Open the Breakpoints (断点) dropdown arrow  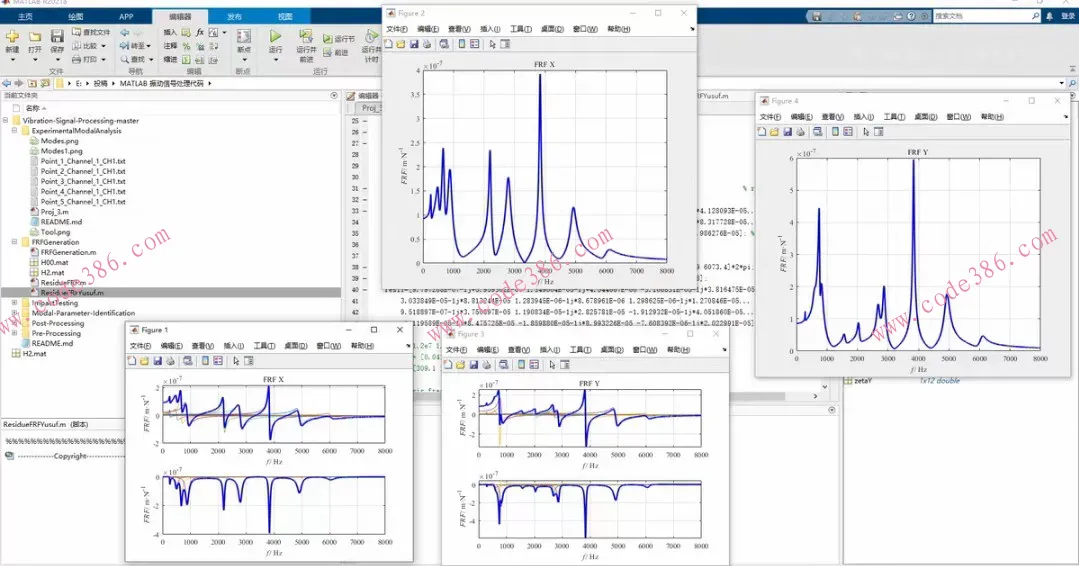243,61
